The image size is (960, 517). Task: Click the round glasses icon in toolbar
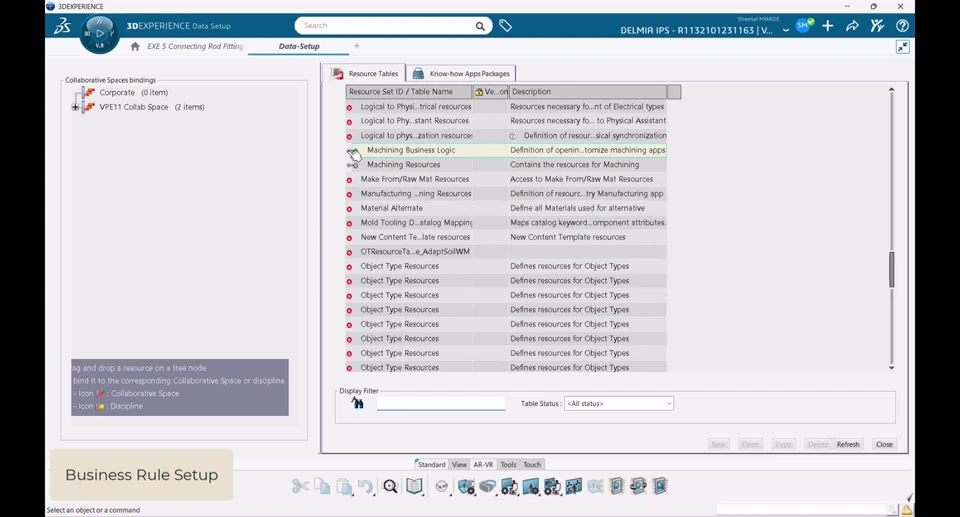point(441,486)
